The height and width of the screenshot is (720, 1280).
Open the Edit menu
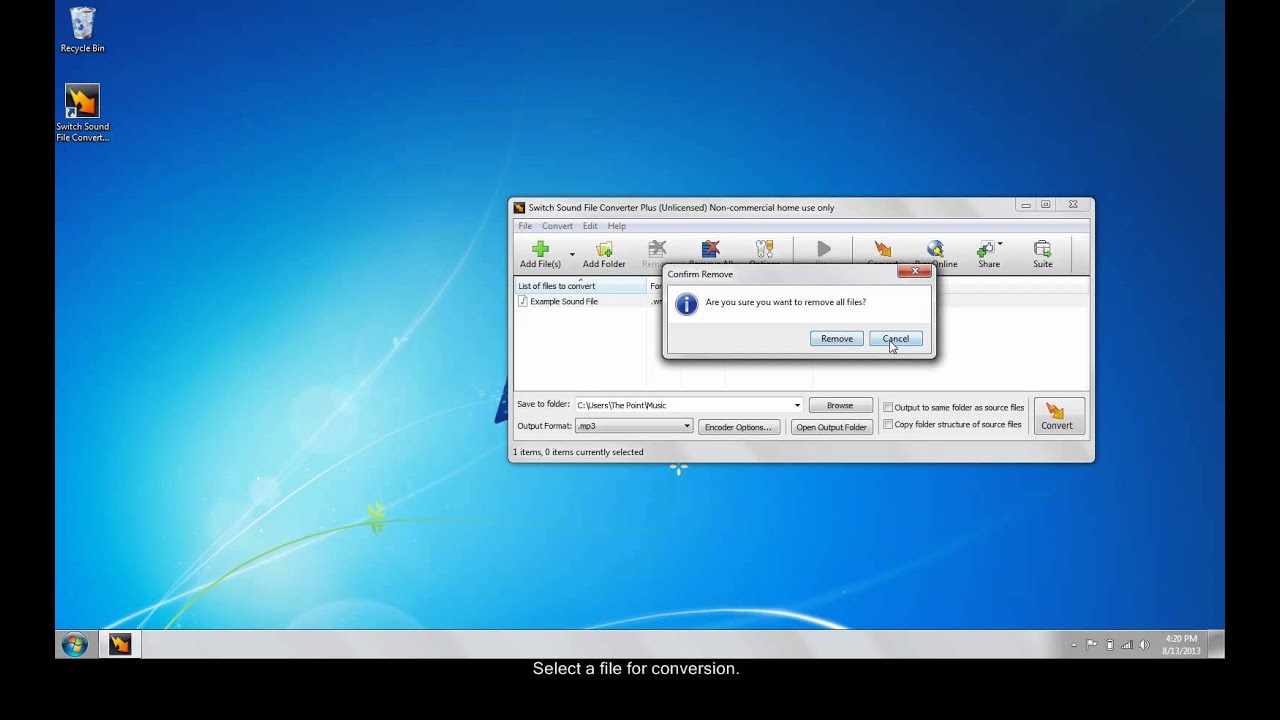[x=590, y=226]
